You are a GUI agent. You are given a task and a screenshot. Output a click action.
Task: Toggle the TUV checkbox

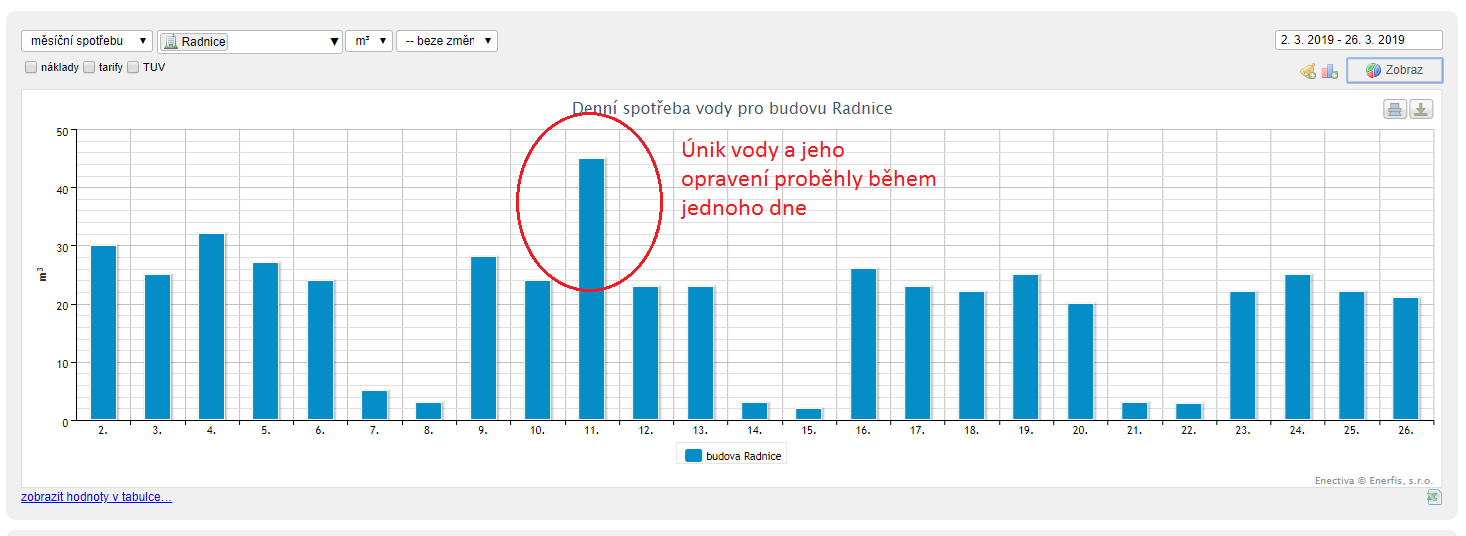click(x=133, y=68)
